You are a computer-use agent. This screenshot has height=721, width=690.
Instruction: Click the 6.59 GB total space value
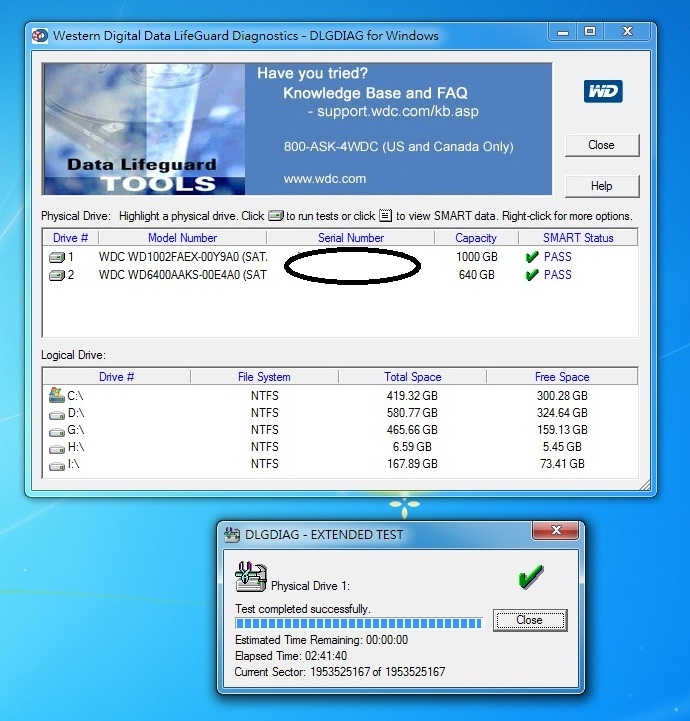(x=412, y=447)
